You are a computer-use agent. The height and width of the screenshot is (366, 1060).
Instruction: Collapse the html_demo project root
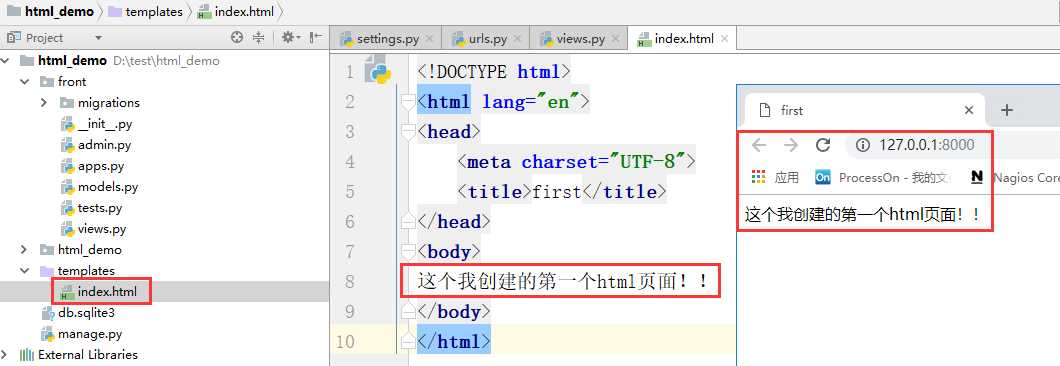(6, 61)
